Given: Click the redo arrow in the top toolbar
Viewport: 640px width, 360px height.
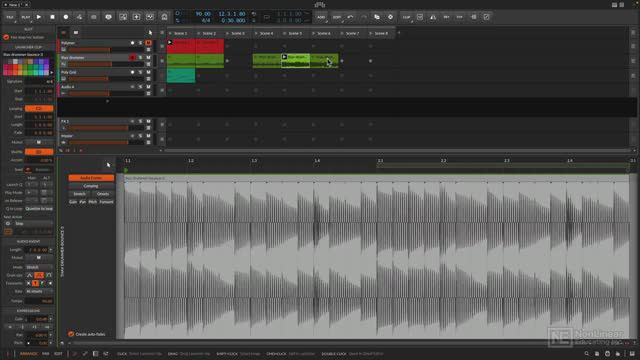Looking at the screenshot, I should [363, 17].
